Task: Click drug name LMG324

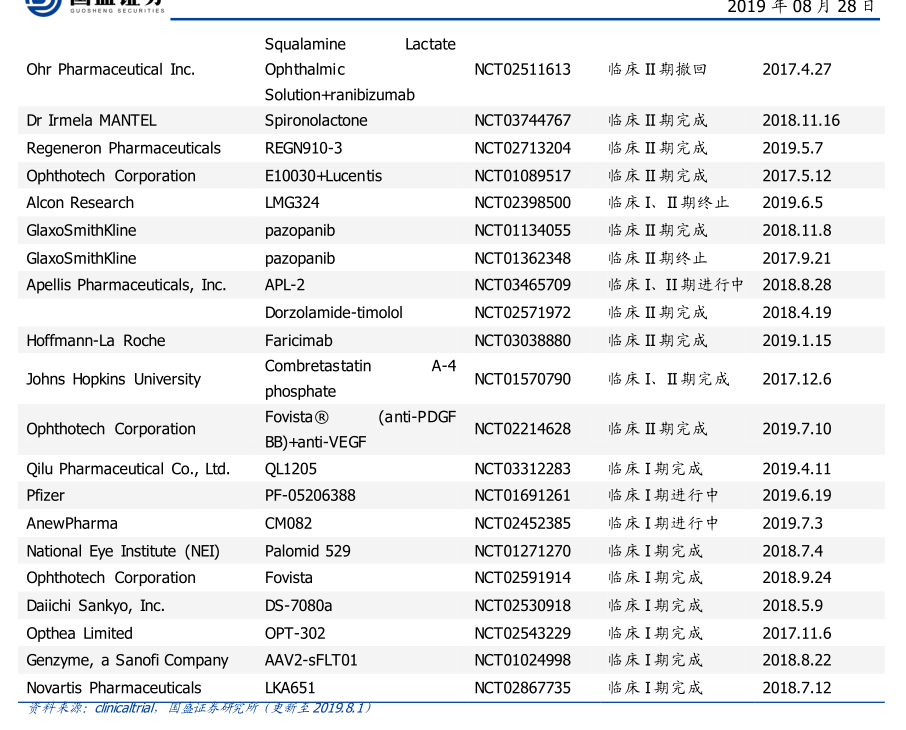Action: point(292,203)
